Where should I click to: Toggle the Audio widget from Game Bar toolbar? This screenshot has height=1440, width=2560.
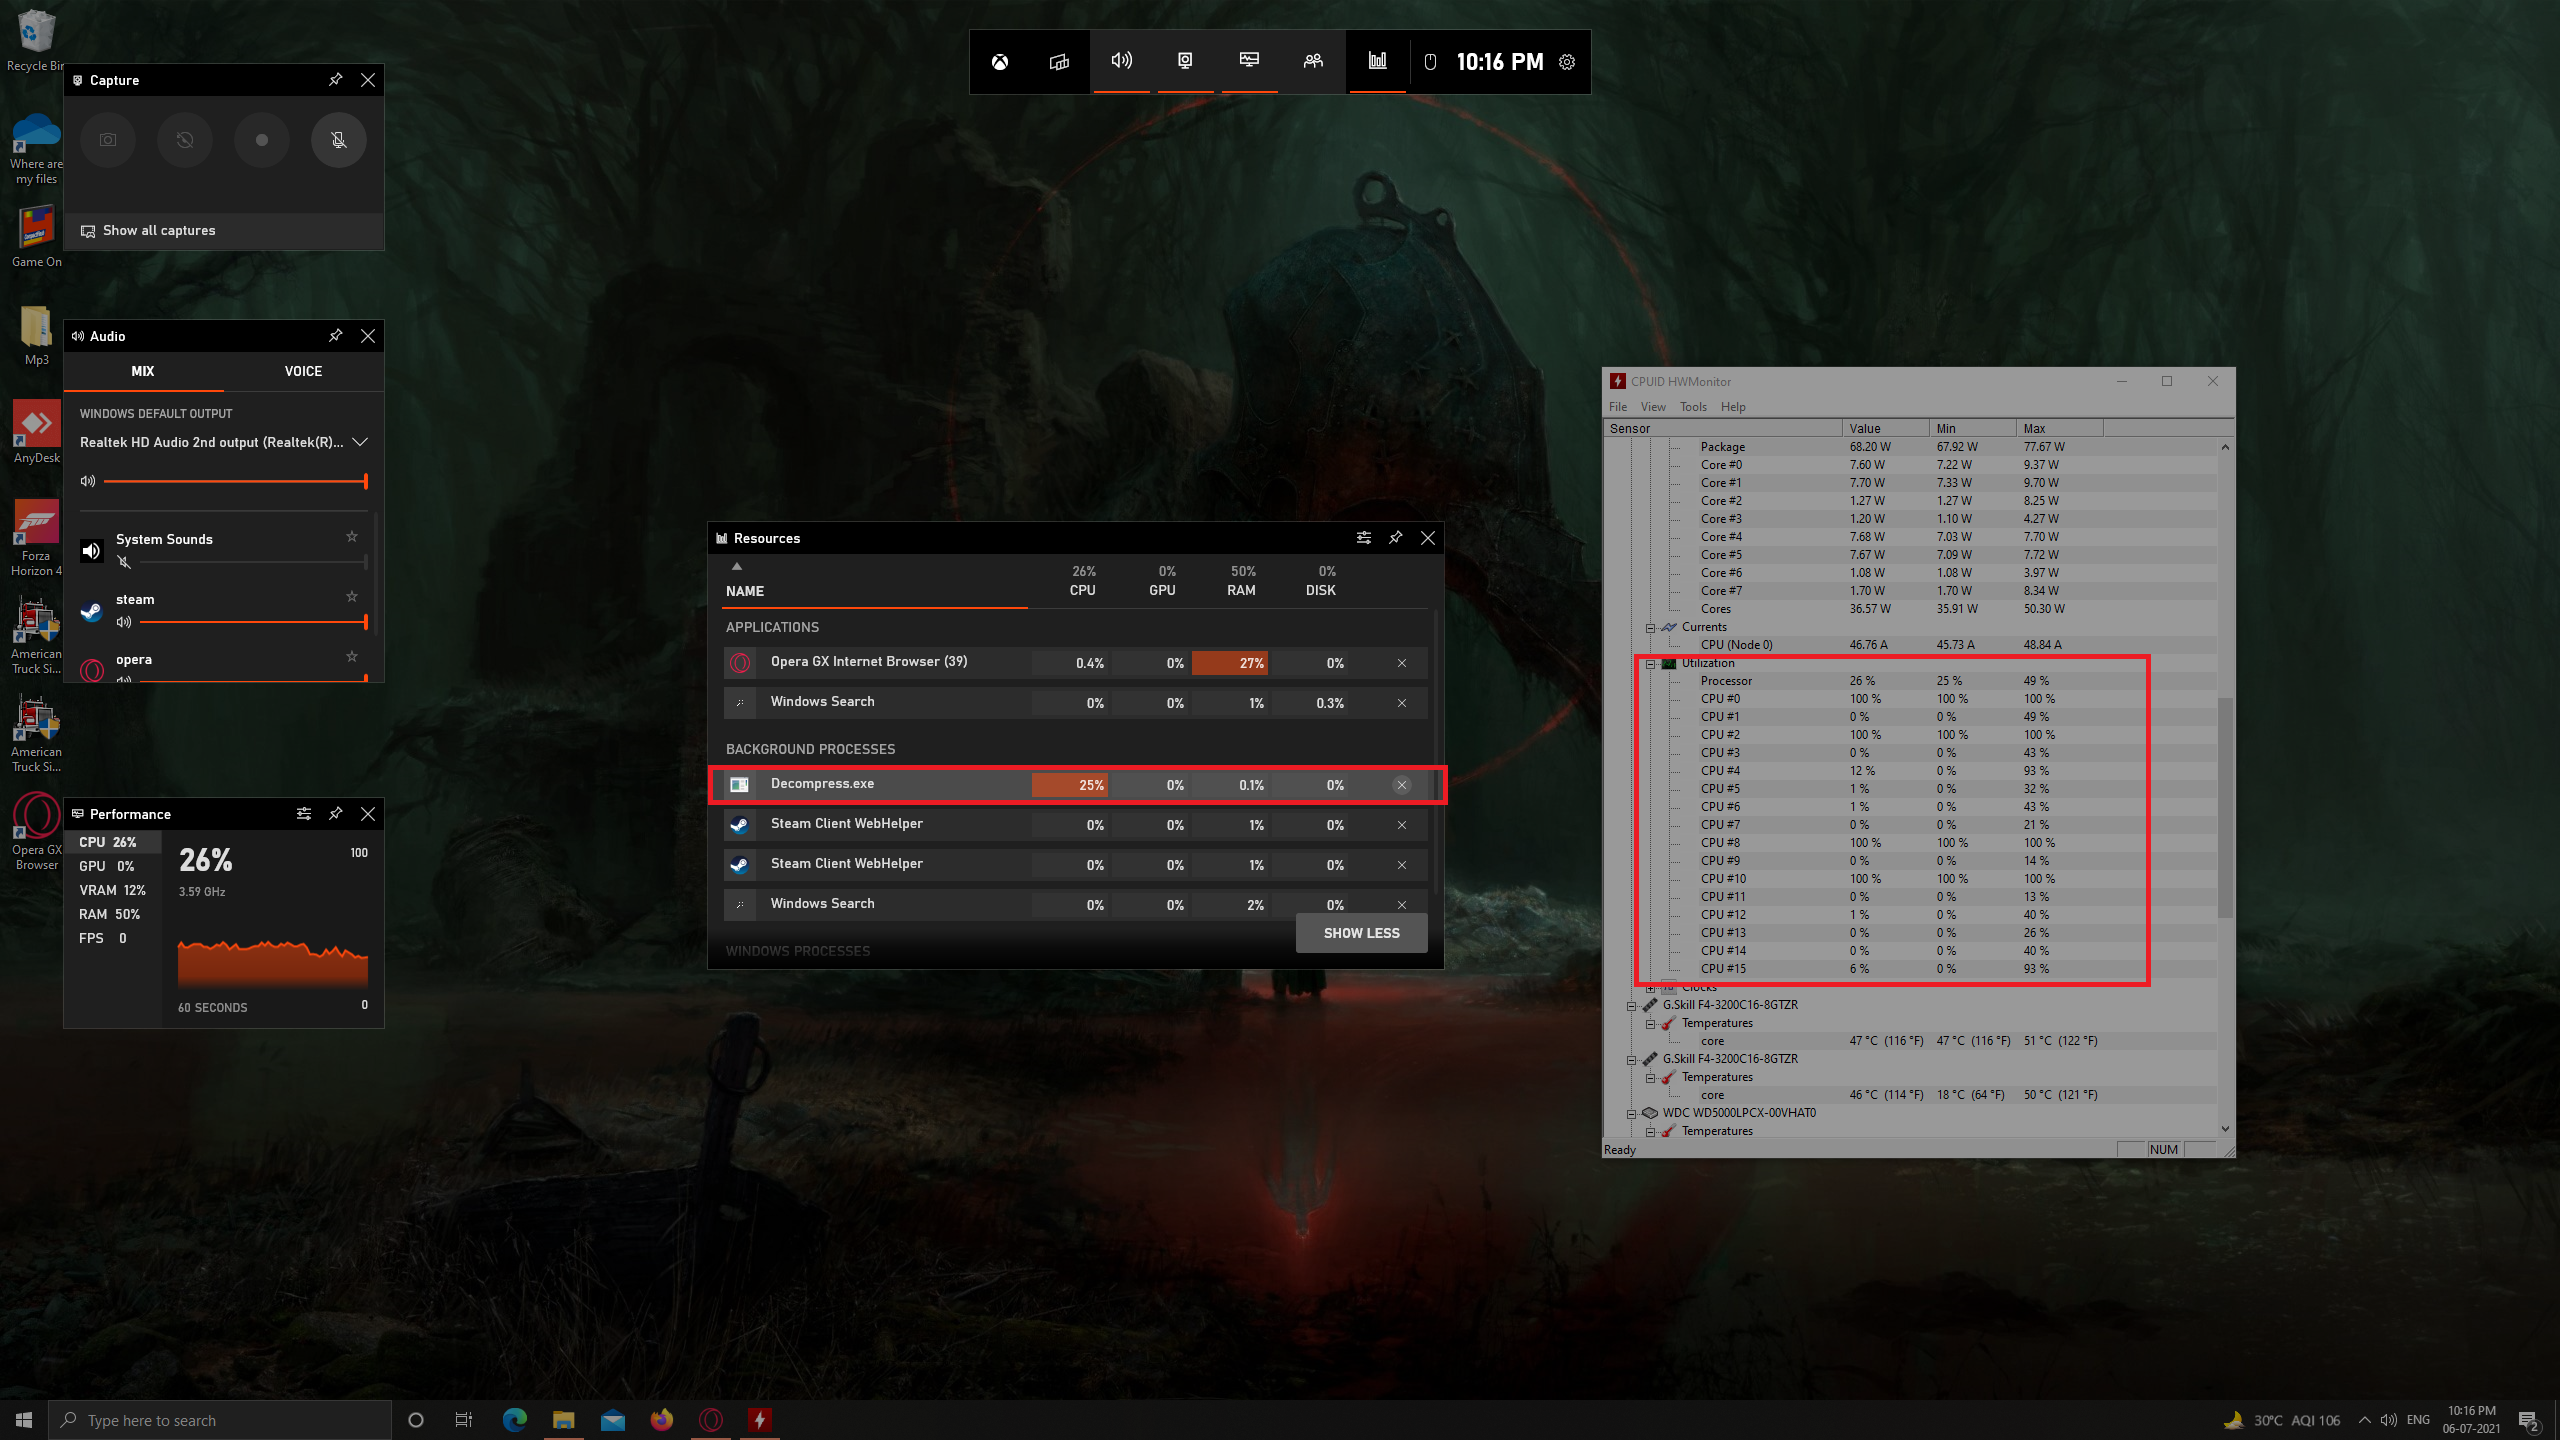(1122, 62)
